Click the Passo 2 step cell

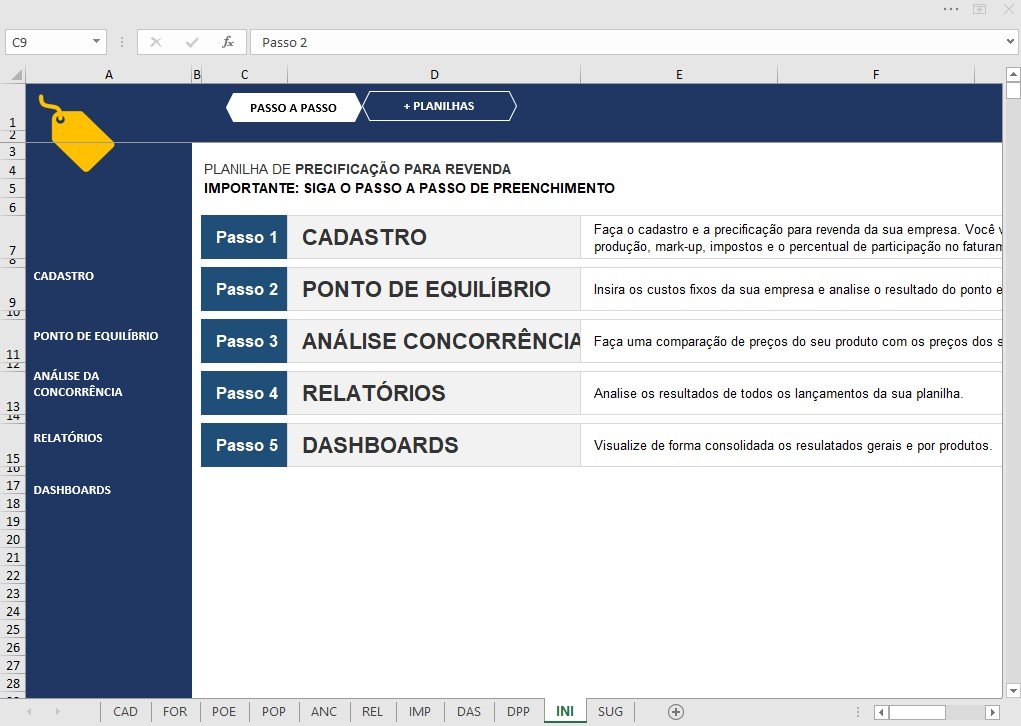[x=244, y=289]
